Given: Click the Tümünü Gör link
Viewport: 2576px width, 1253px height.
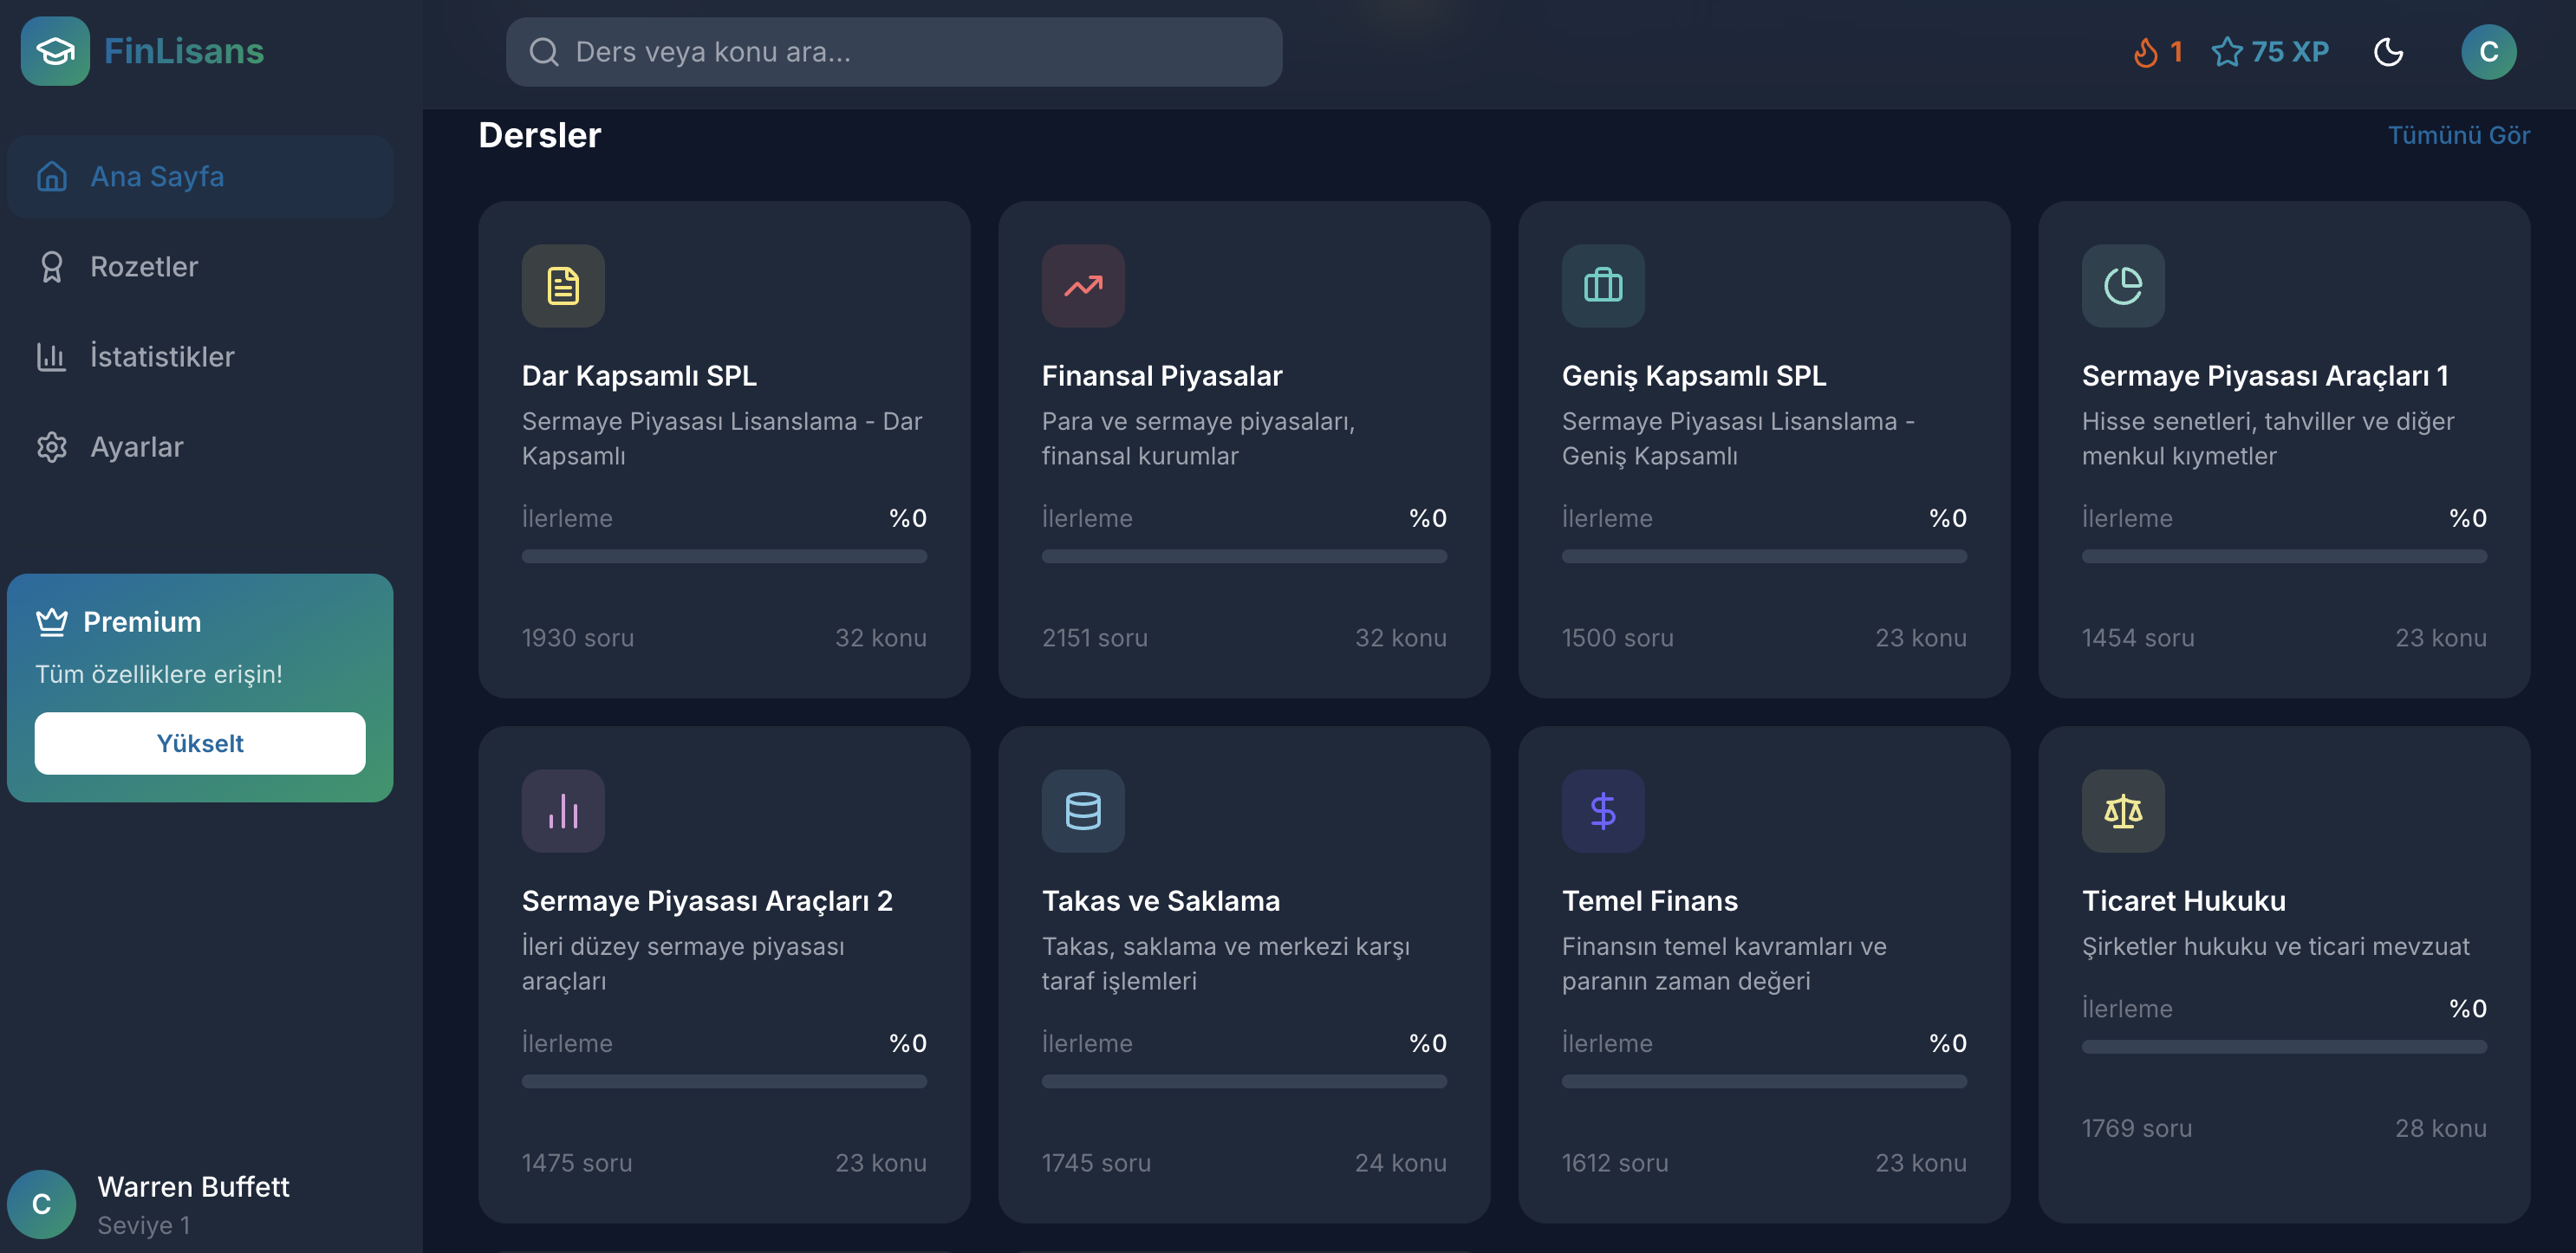Looking at the screenshot, I should 2458,135.
